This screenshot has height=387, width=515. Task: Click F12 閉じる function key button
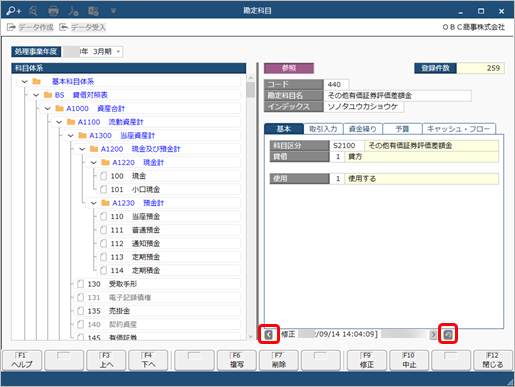[x=493, y=360]
